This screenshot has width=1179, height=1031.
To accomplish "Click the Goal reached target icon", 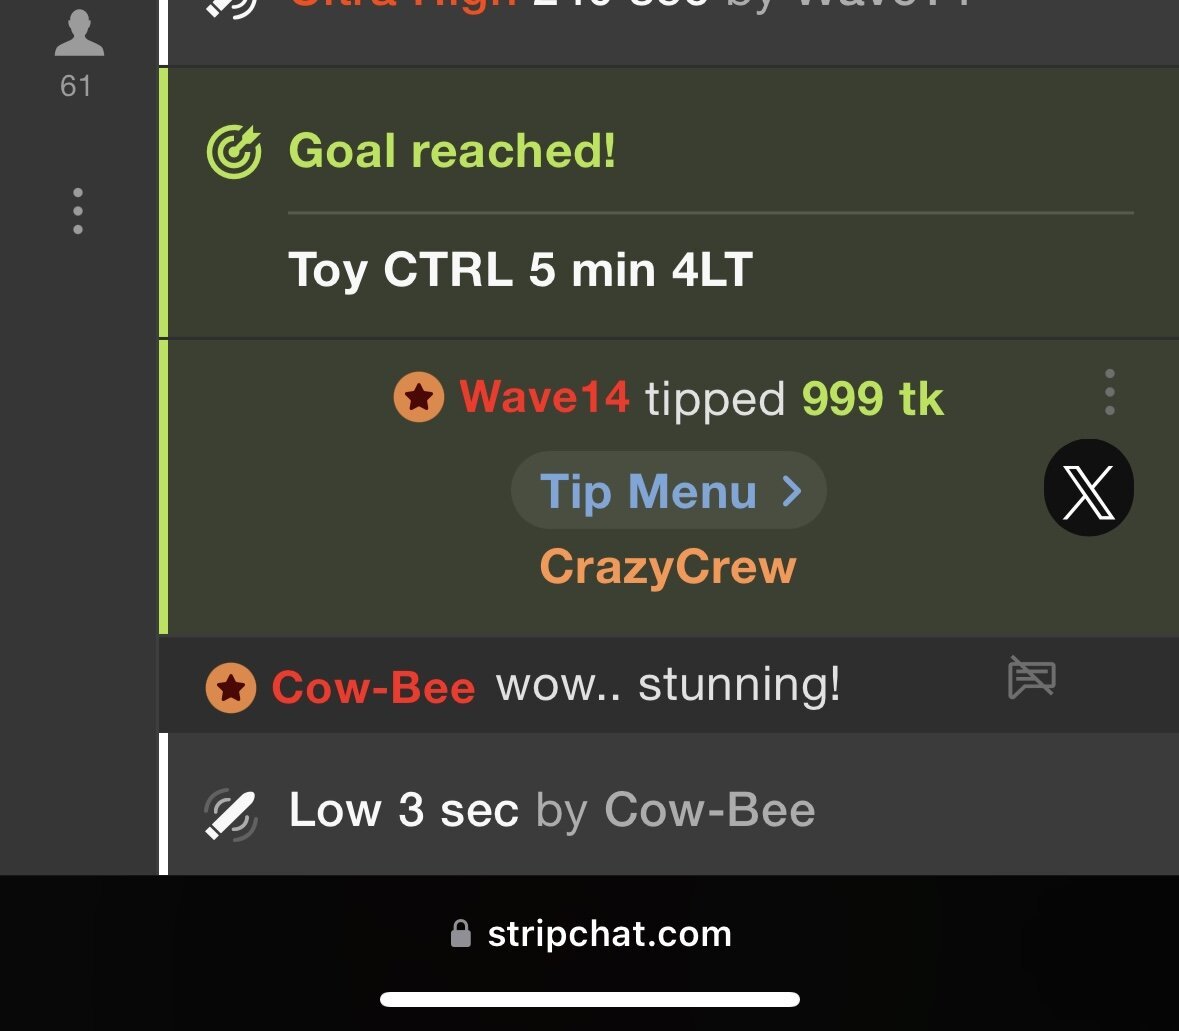I will (x=234, y=152).
